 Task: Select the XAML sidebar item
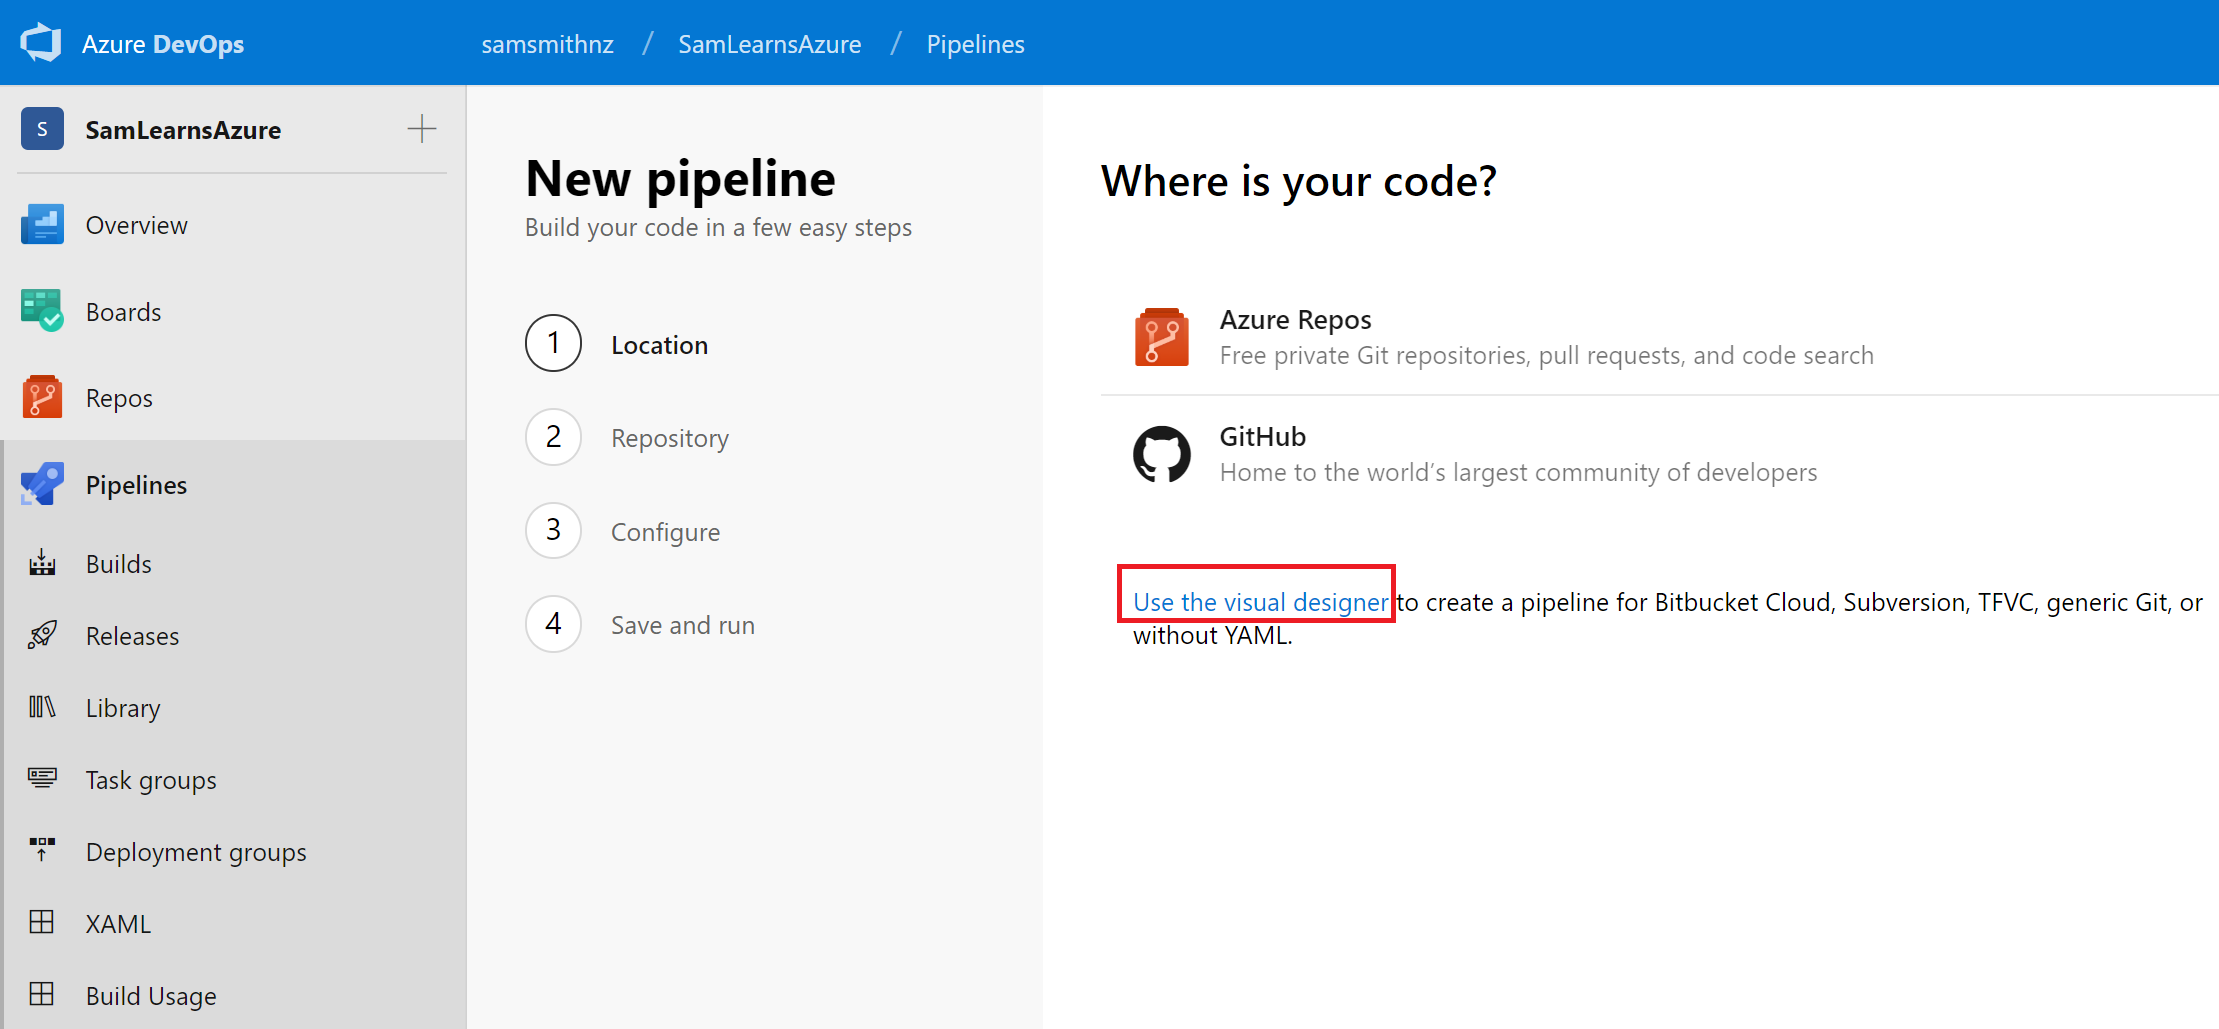pyautogui.click(x=118, y=924)
